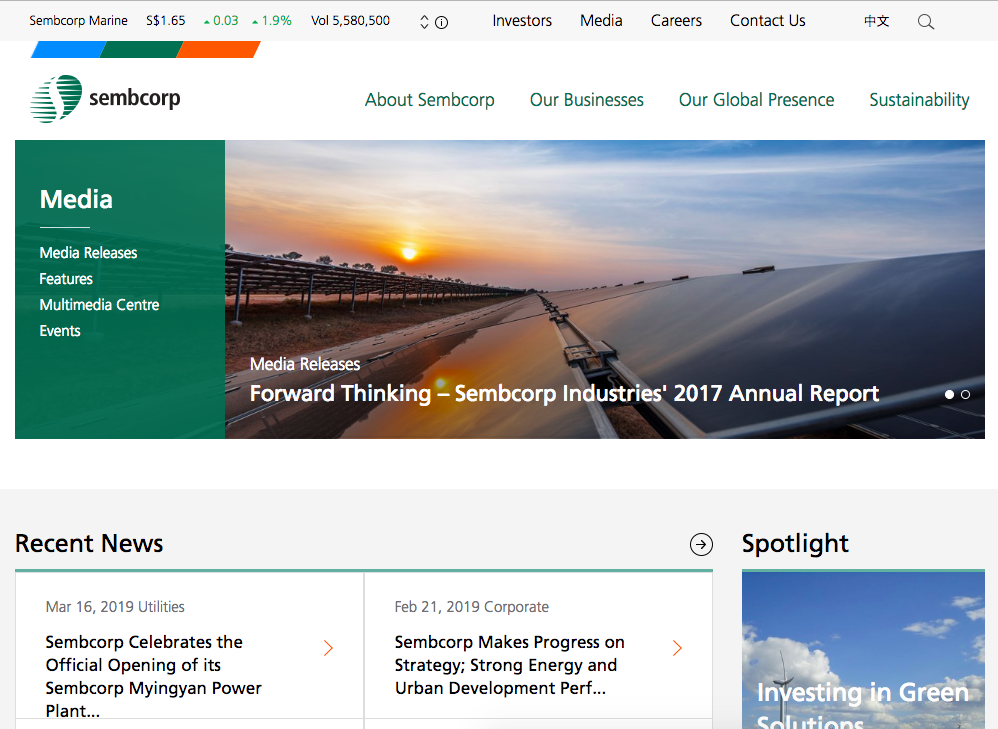Open Events in Media sidebar
Viewport: 998px width, 729px height.
click(x=60, y=331)
